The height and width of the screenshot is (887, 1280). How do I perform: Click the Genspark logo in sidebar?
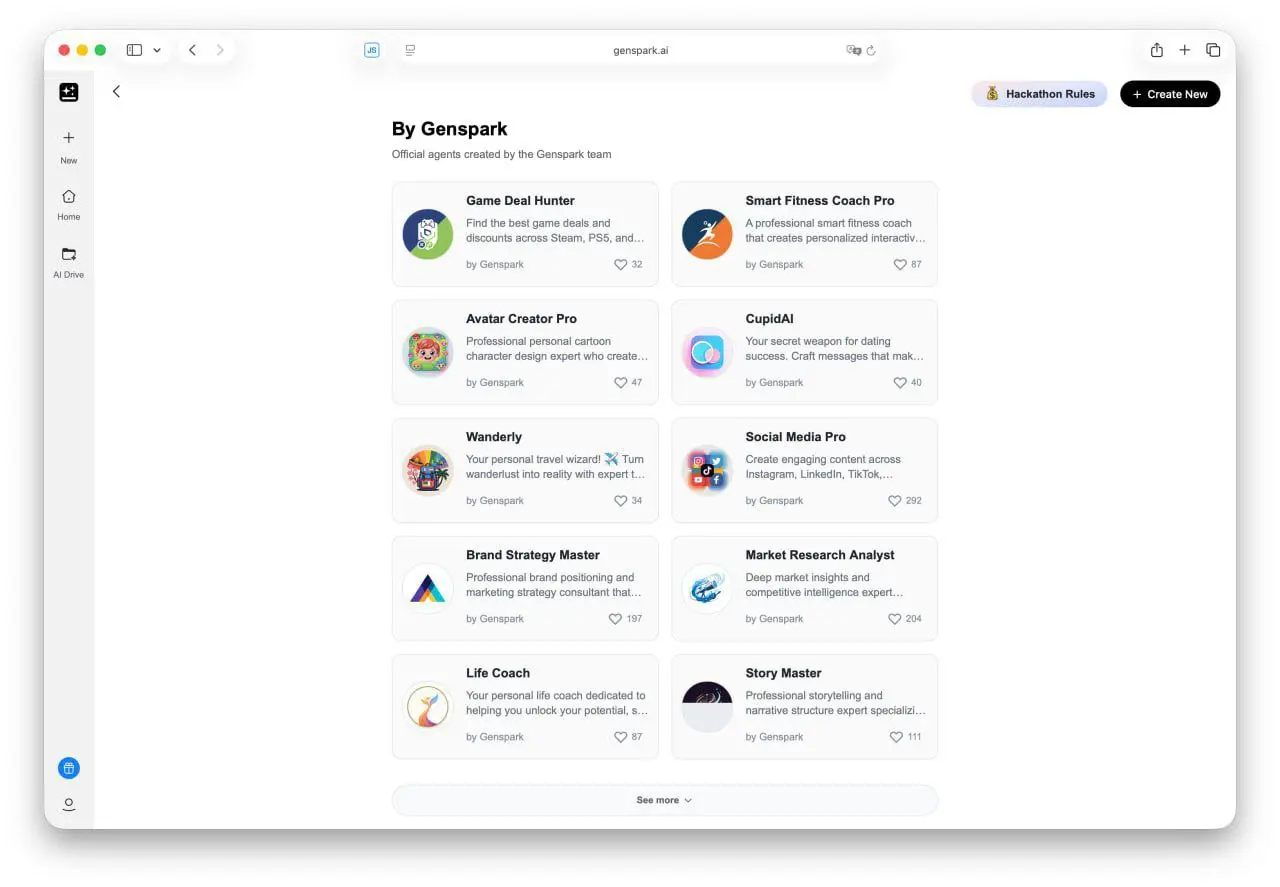(69, 92)
